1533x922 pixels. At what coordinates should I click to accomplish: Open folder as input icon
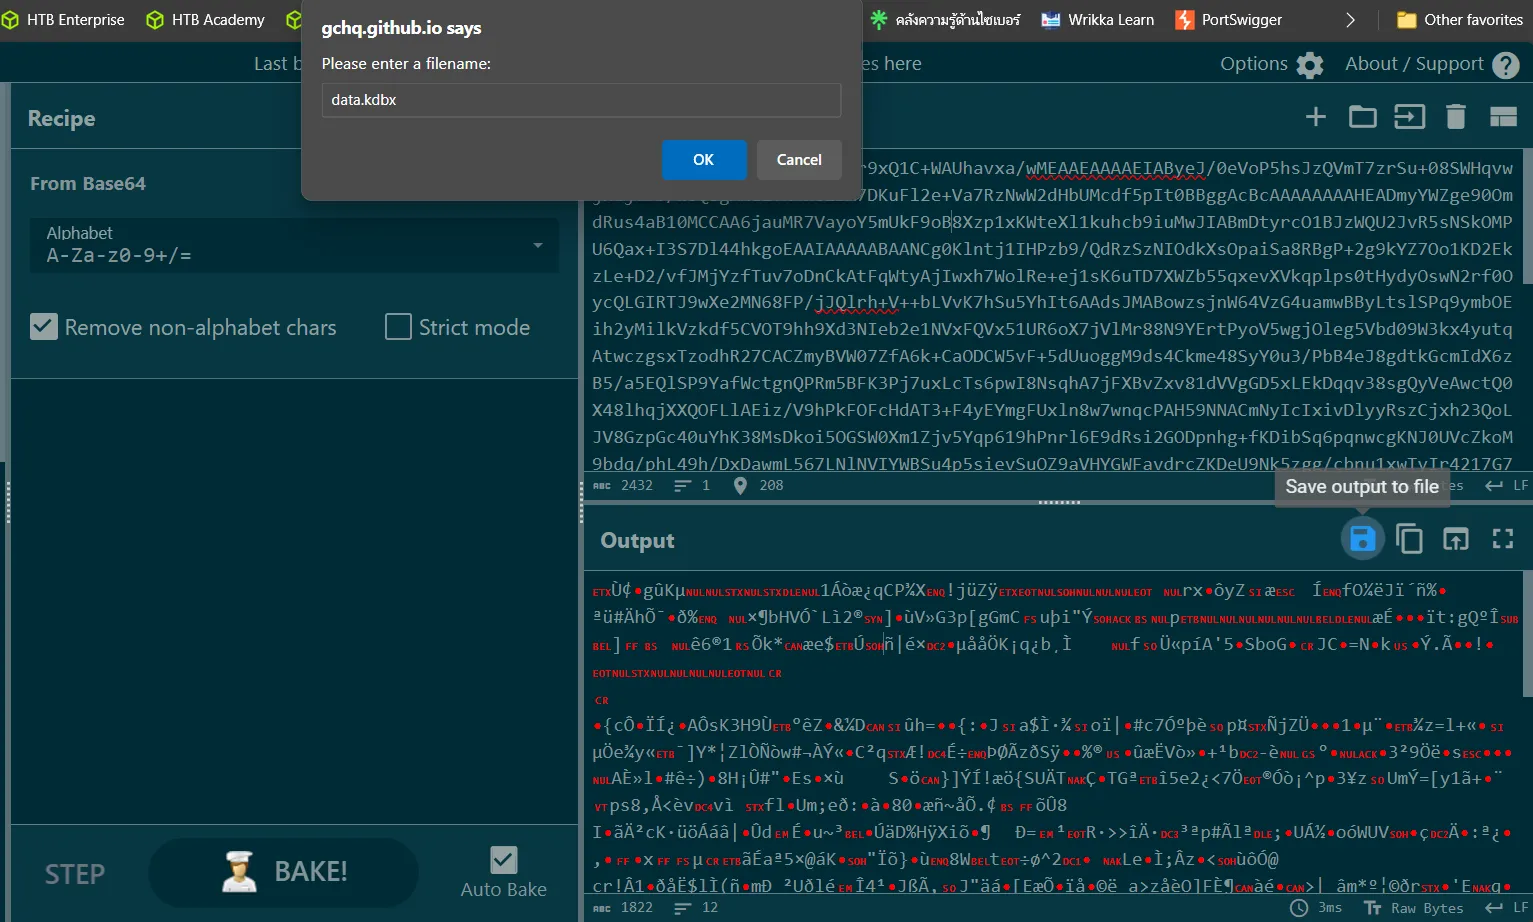1362,117
